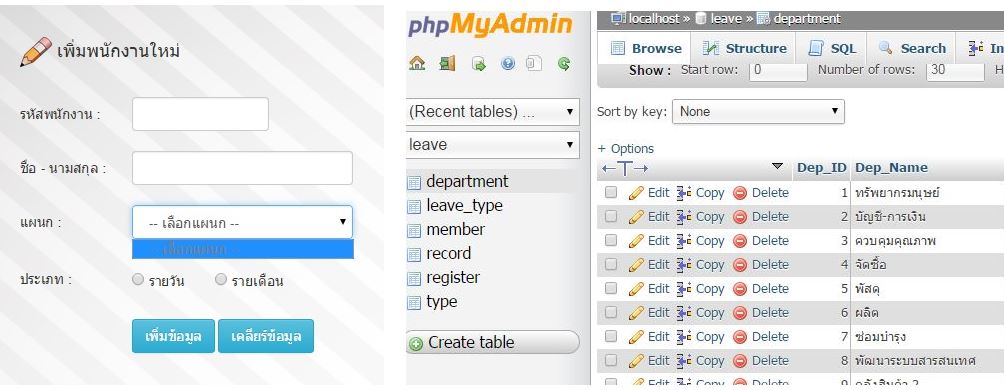The width and height of the screenshot is (1004, 390).
Task: Open the Sort by key dropdown
Action: [x=758, y=111]
